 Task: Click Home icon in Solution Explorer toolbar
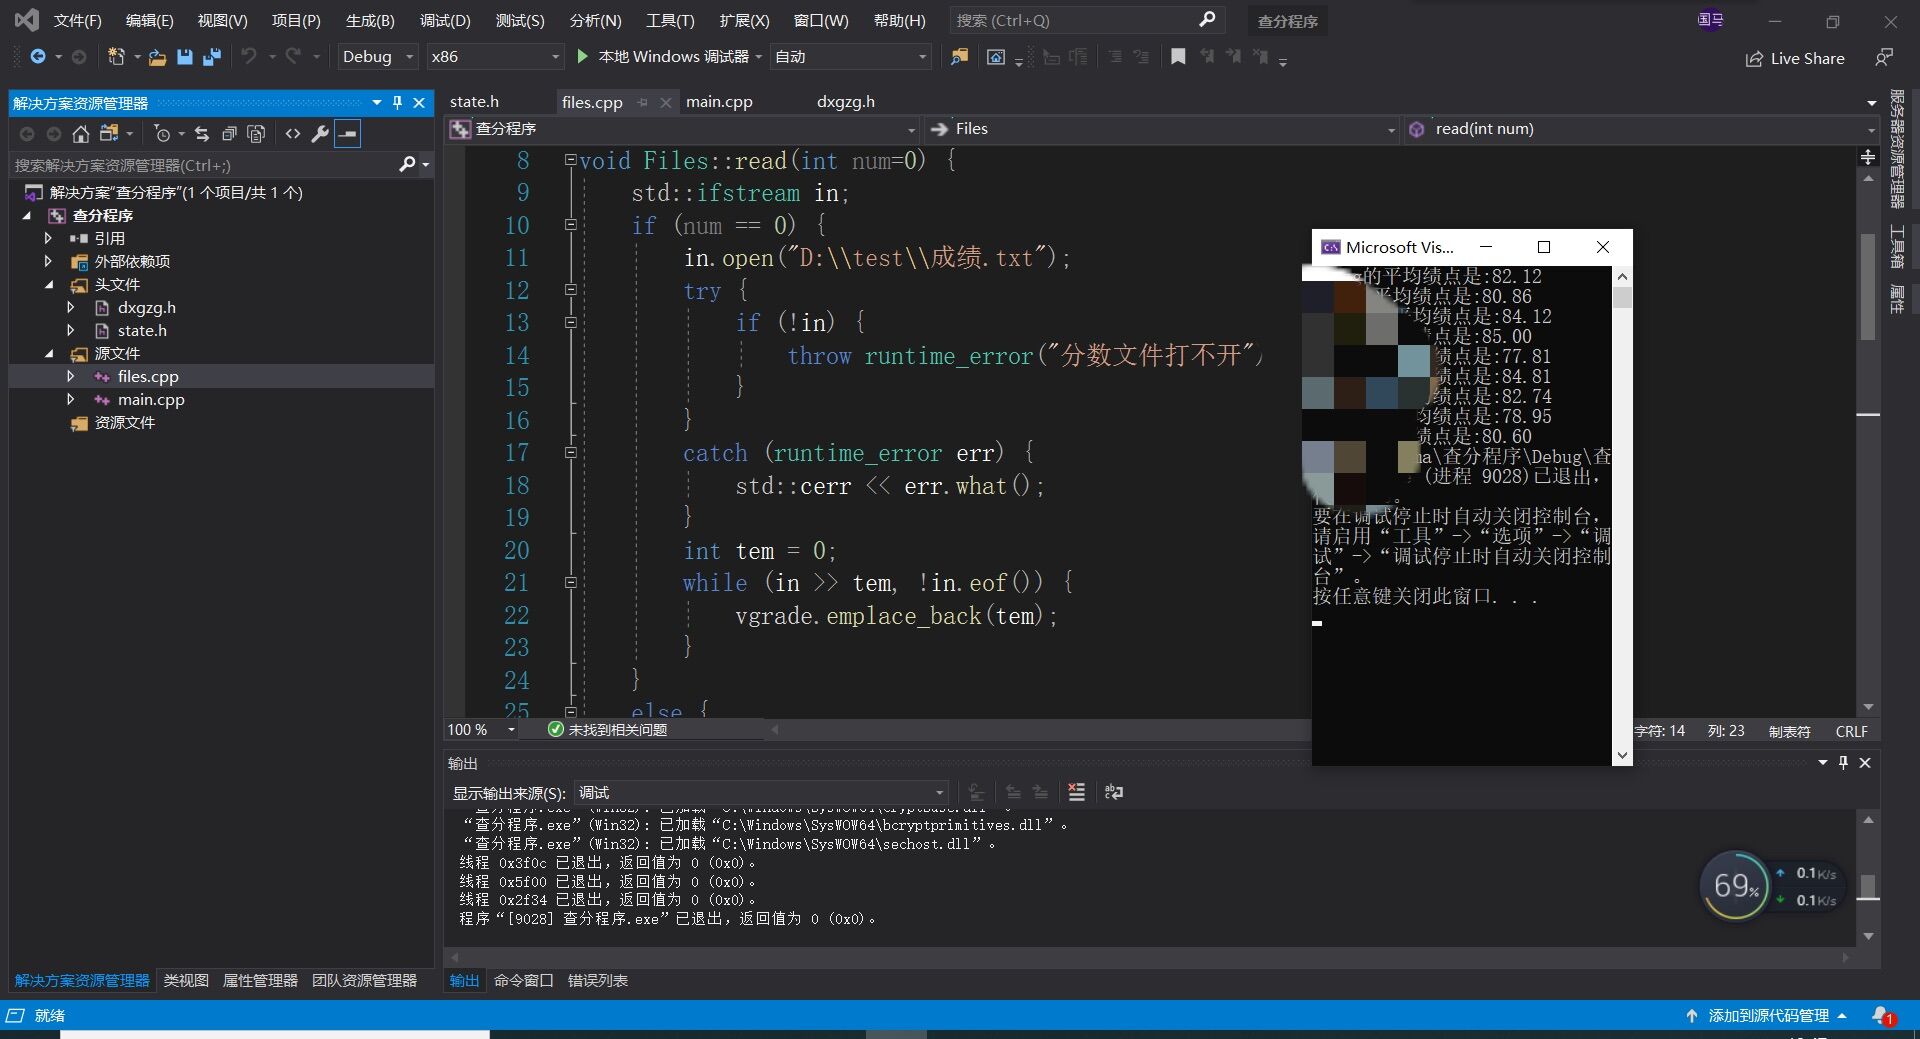81,134
